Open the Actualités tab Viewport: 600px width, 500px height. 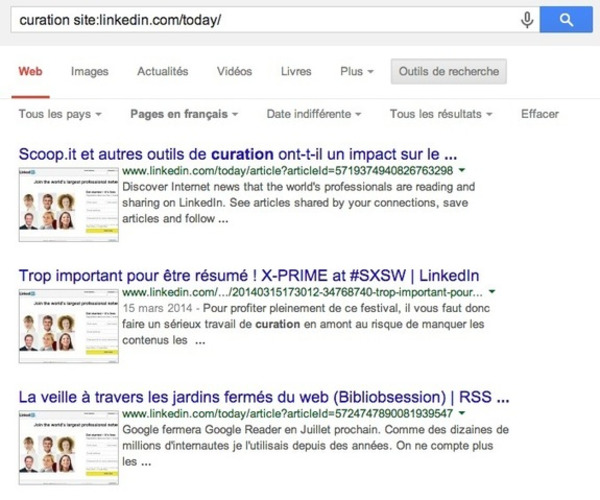[163, 72]
